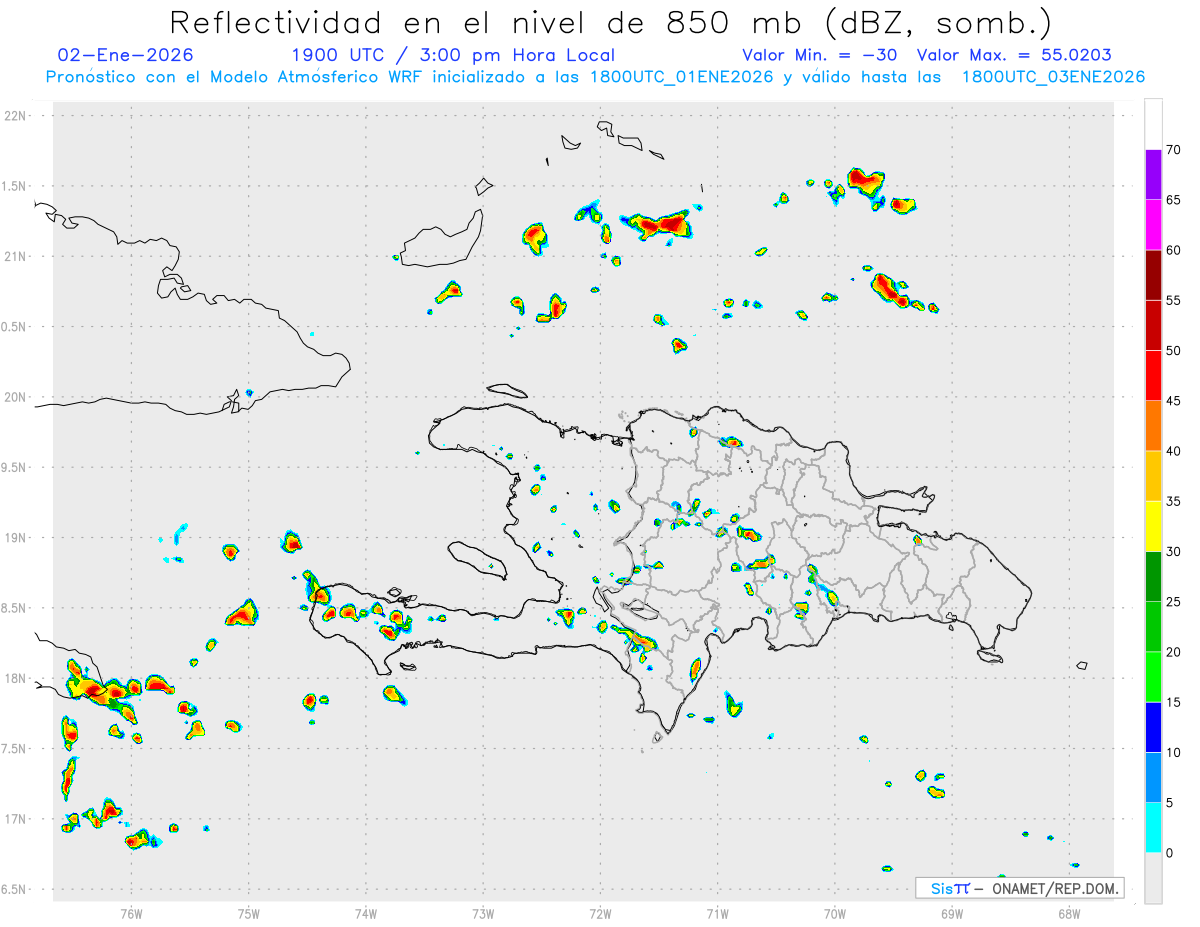Click the colorbar label '50'
This screenshot has height=927, width=1200.
pos(1173,351)
